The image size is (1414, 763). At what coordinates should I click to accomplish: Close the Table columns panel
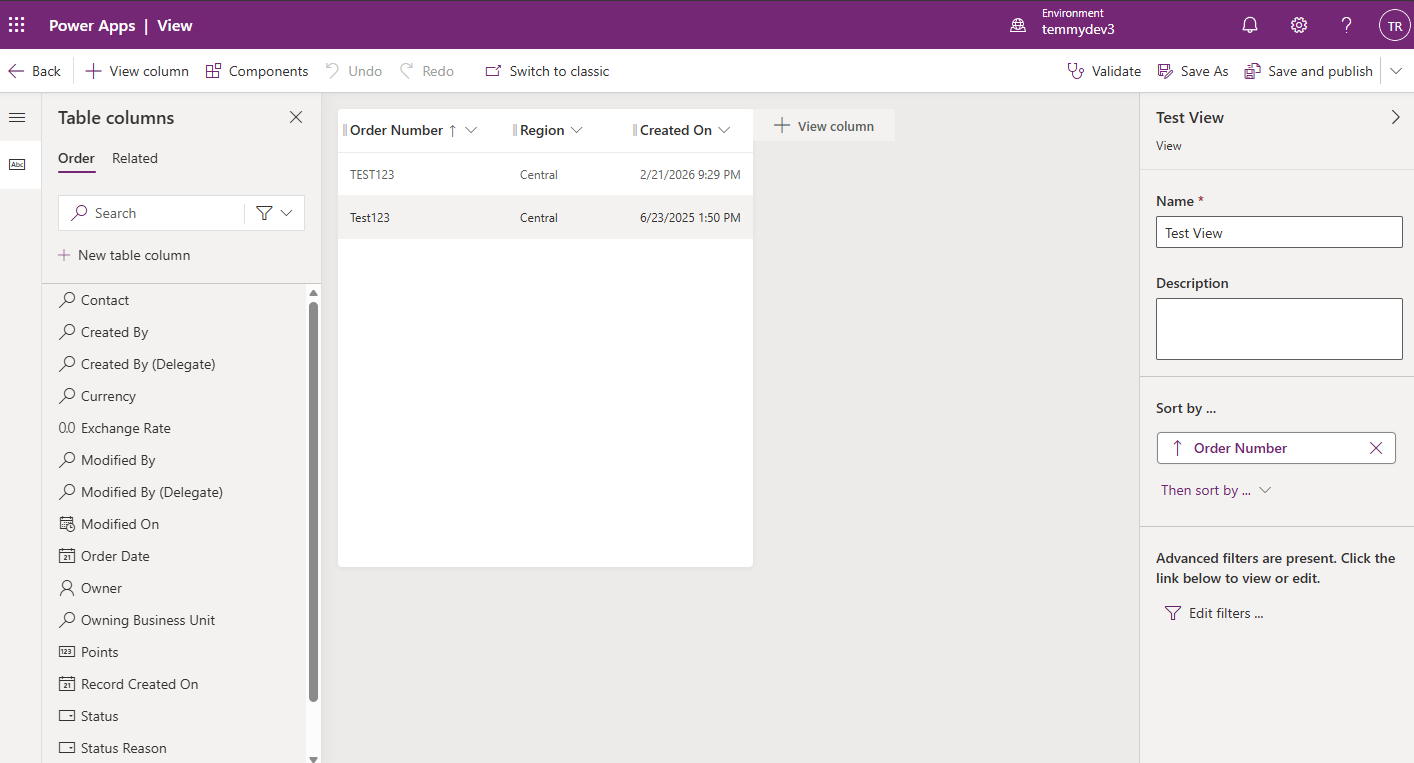pyautogui.click(x=296, y=117)
